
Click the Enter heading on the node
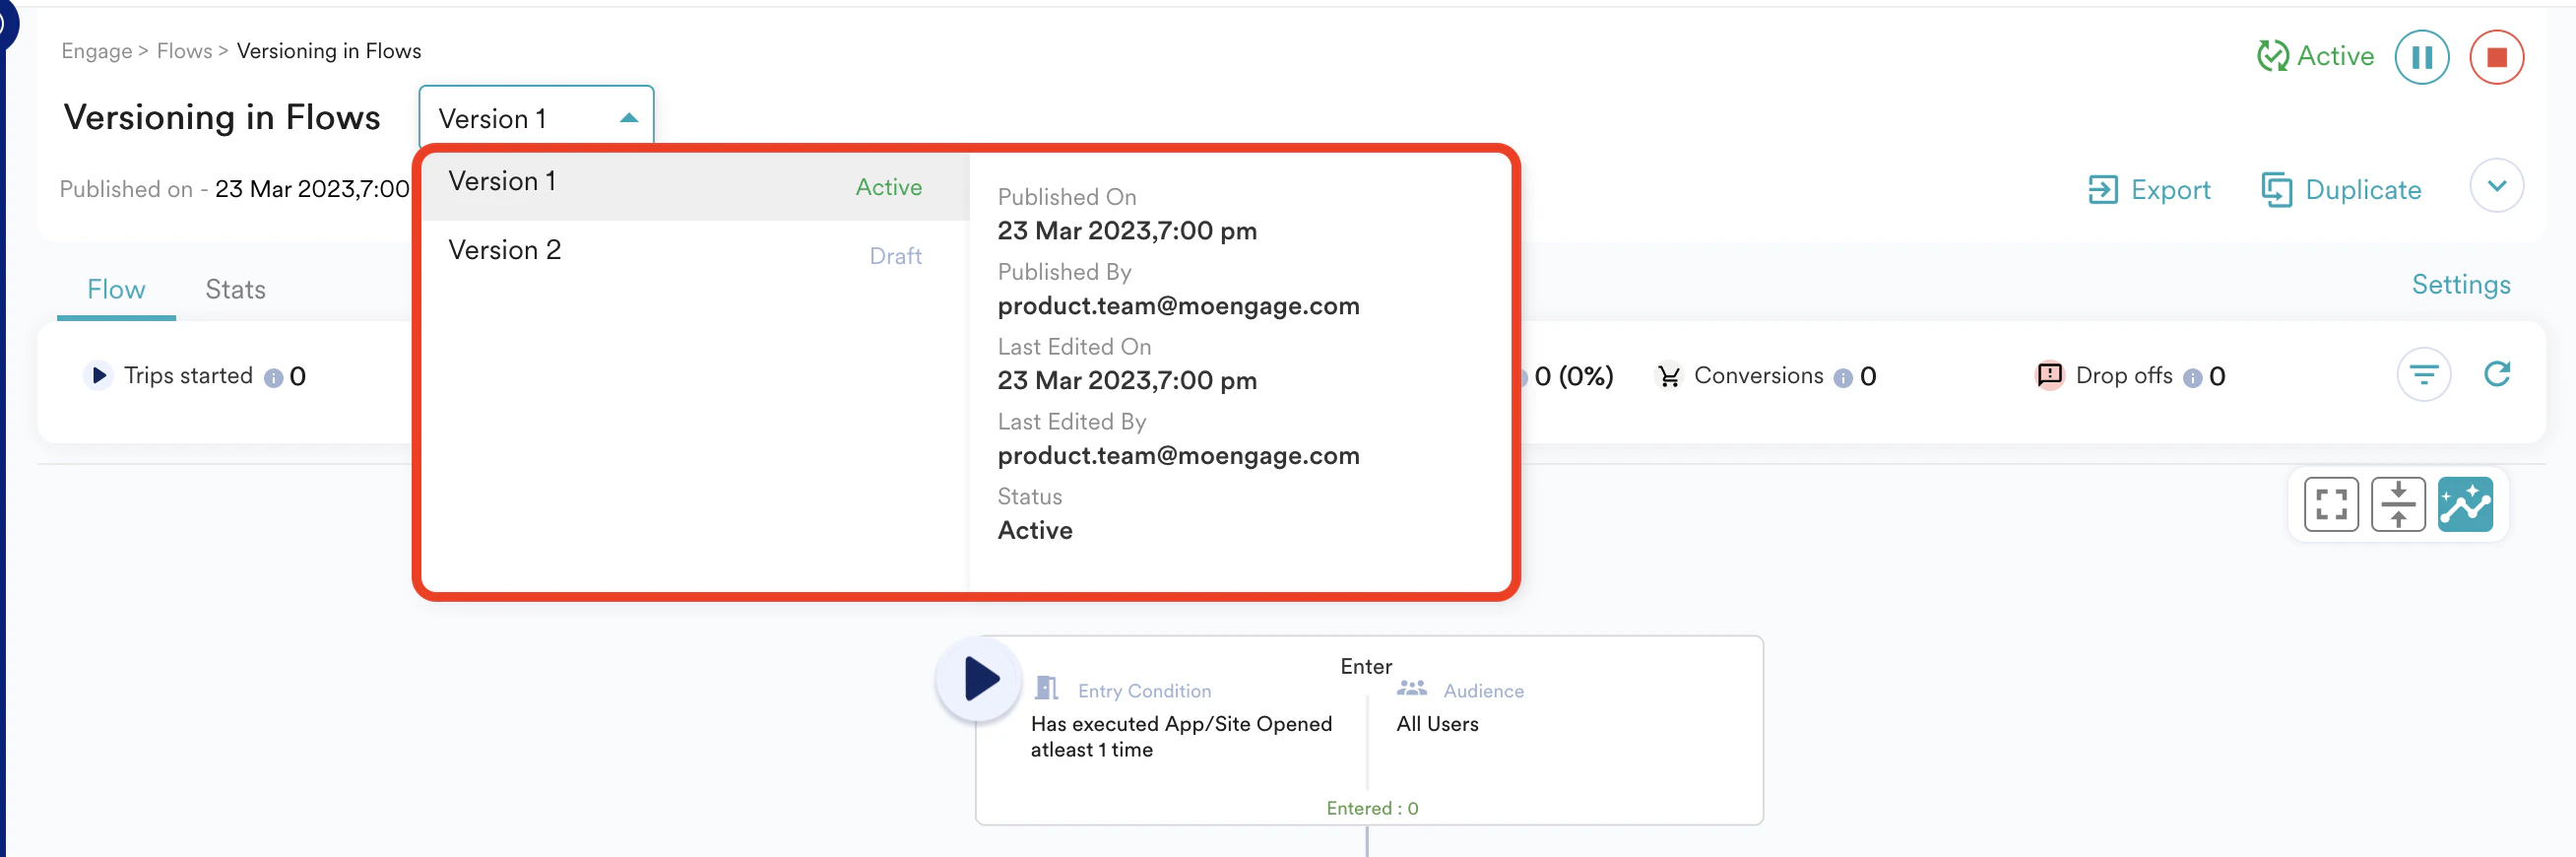pos(1366,666)
